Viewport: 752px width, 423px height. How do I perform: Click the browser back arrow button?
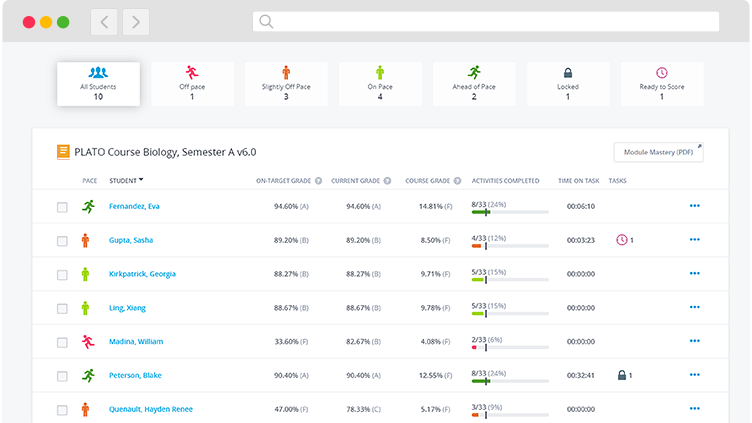point(105,21)
